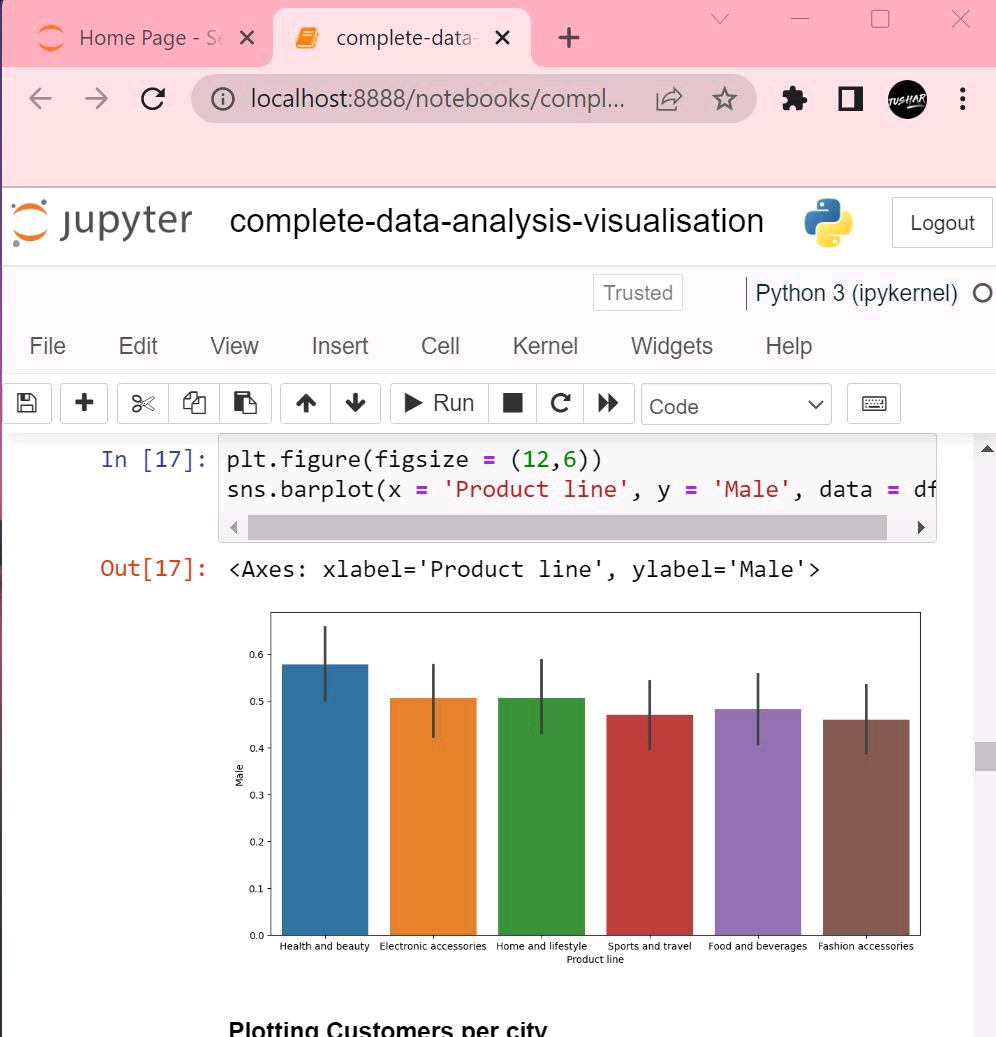Open a new browser tab
The height and width of the screenshot is (1037, 996).
coord(569,38)
